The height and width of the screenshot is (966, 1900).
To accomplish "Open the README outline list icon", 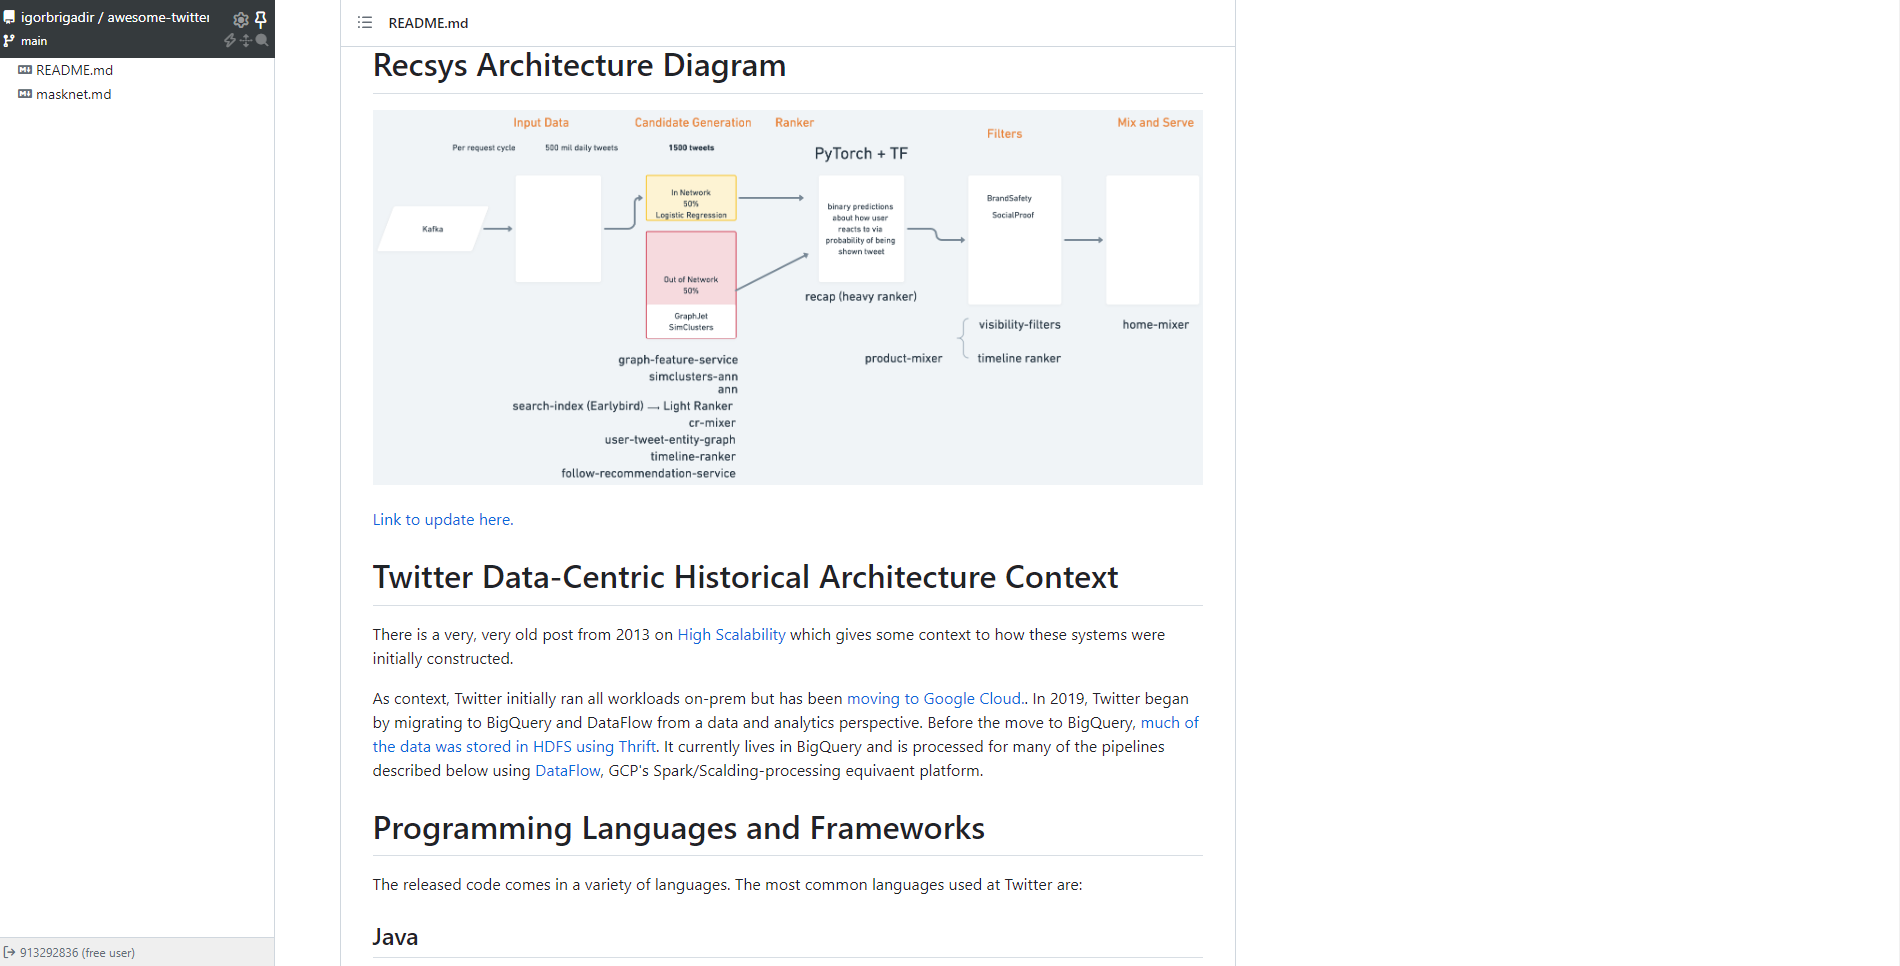I will pos(365,23).
